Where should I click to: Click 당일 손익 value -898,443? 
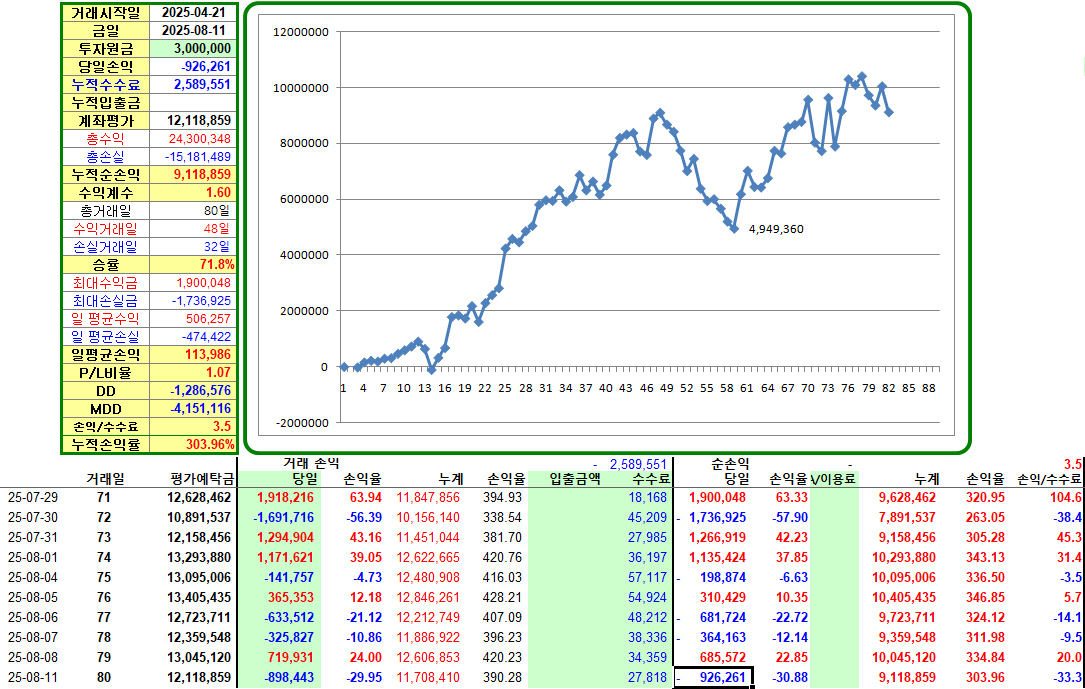289,677
